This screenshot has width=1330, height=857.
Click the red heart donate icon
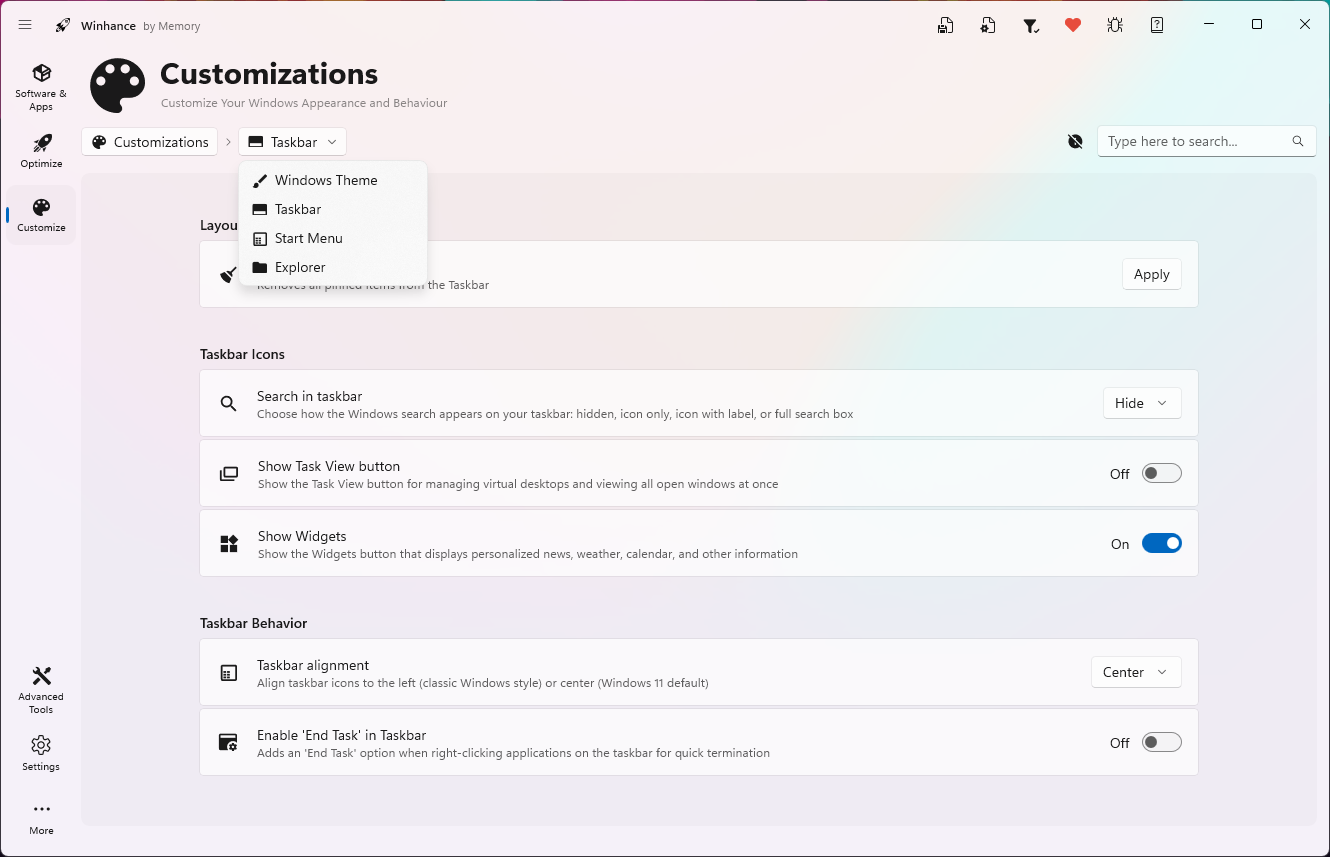click(1073, 25)
